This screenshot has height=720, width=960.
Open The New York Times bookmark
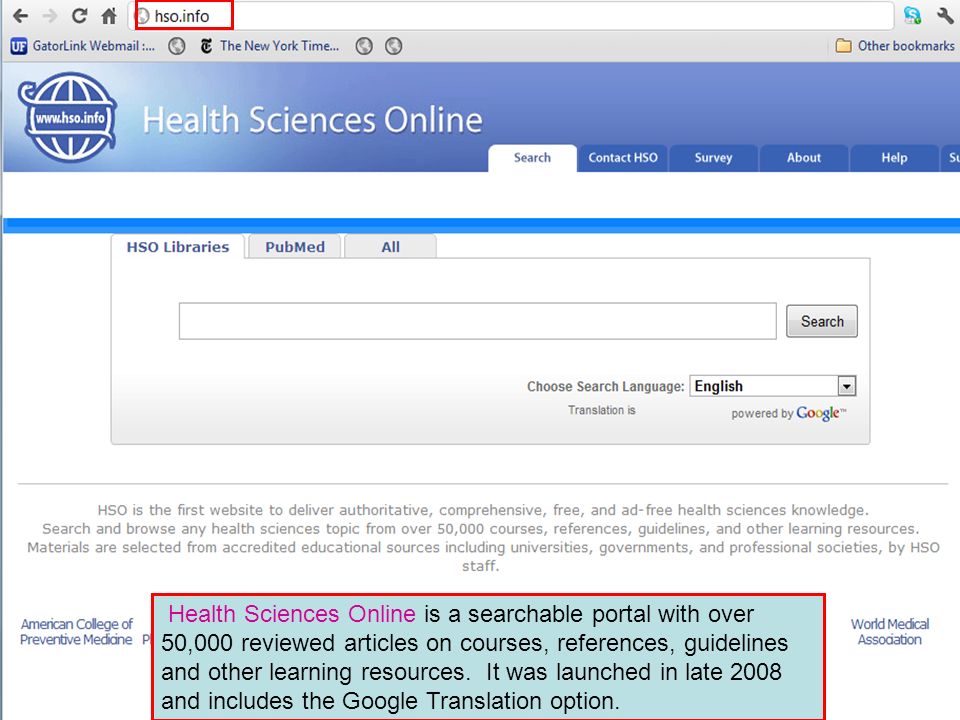pos(270,46)
